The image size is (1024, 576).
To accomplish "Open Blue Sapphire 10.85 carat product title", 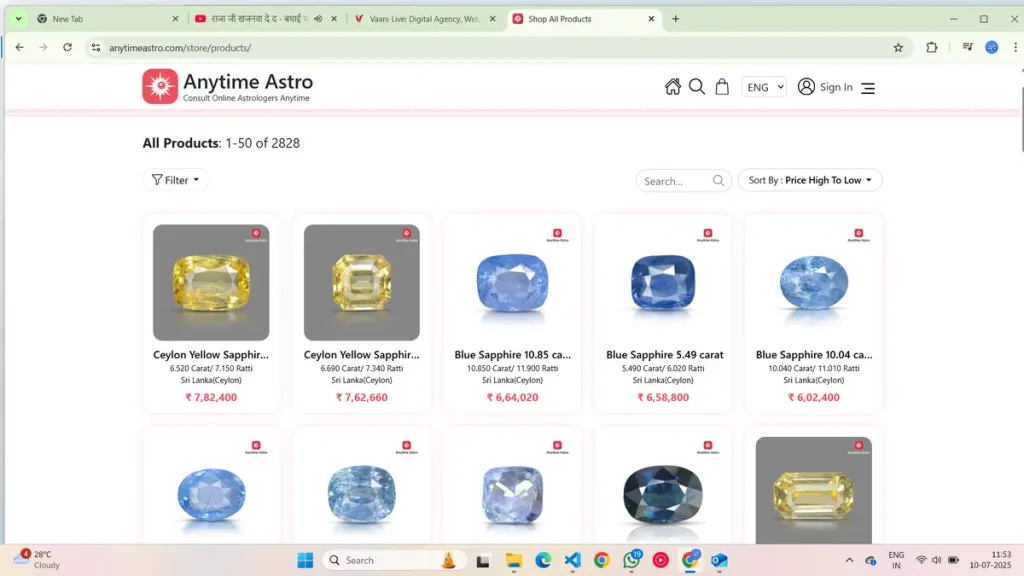I will [513, 355].
